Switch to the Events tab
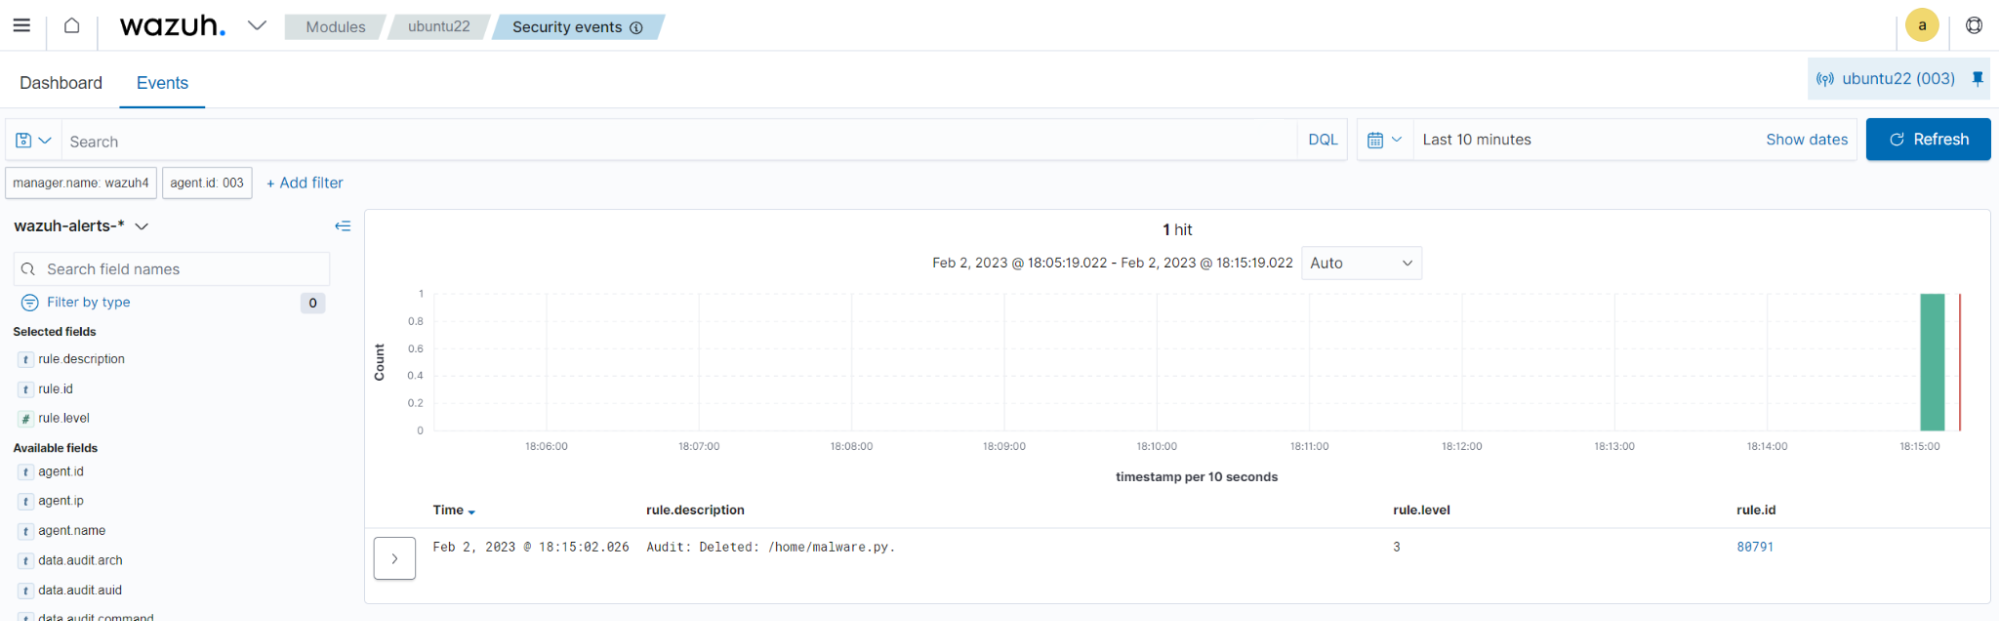The image size is (1999, 621). 162,83
